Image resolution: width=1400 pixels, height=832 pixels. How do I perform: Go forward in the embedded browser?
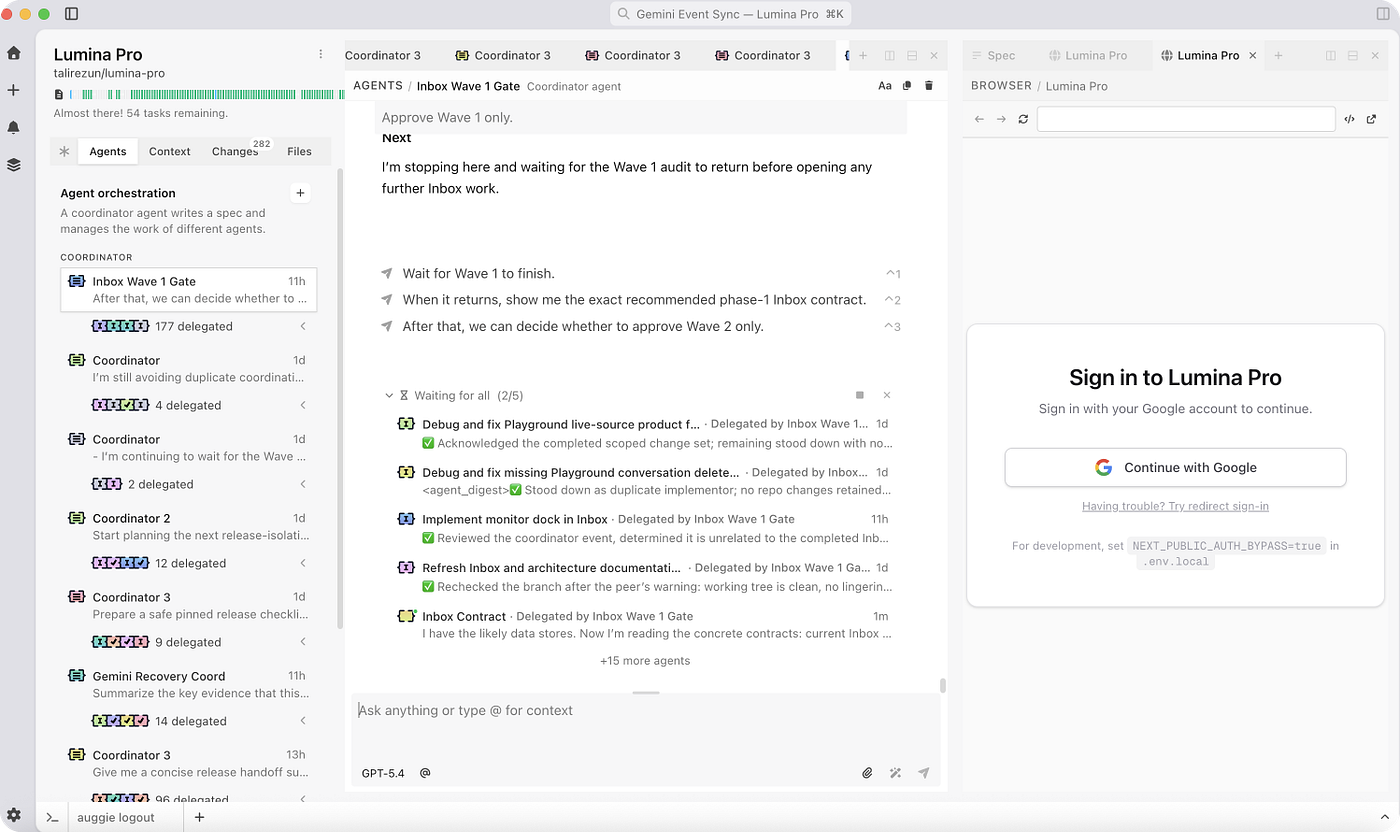[1001, 119]
